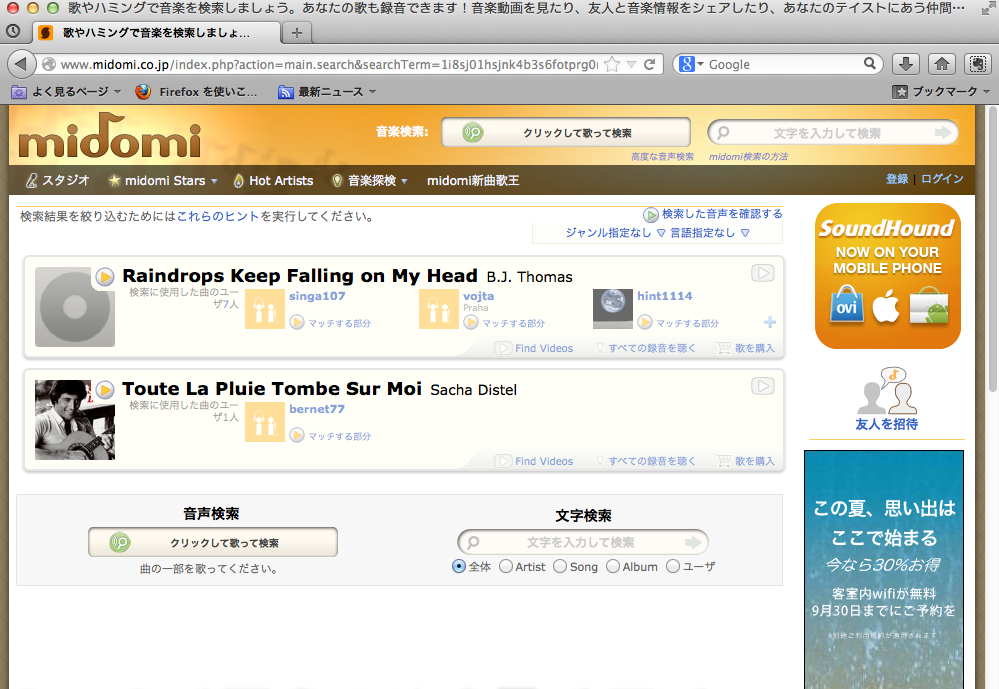The width and height of the screenshot is (999, 689).
Task: Select the Album radio button
Action: pyautogui.click(x=613, y=566)
